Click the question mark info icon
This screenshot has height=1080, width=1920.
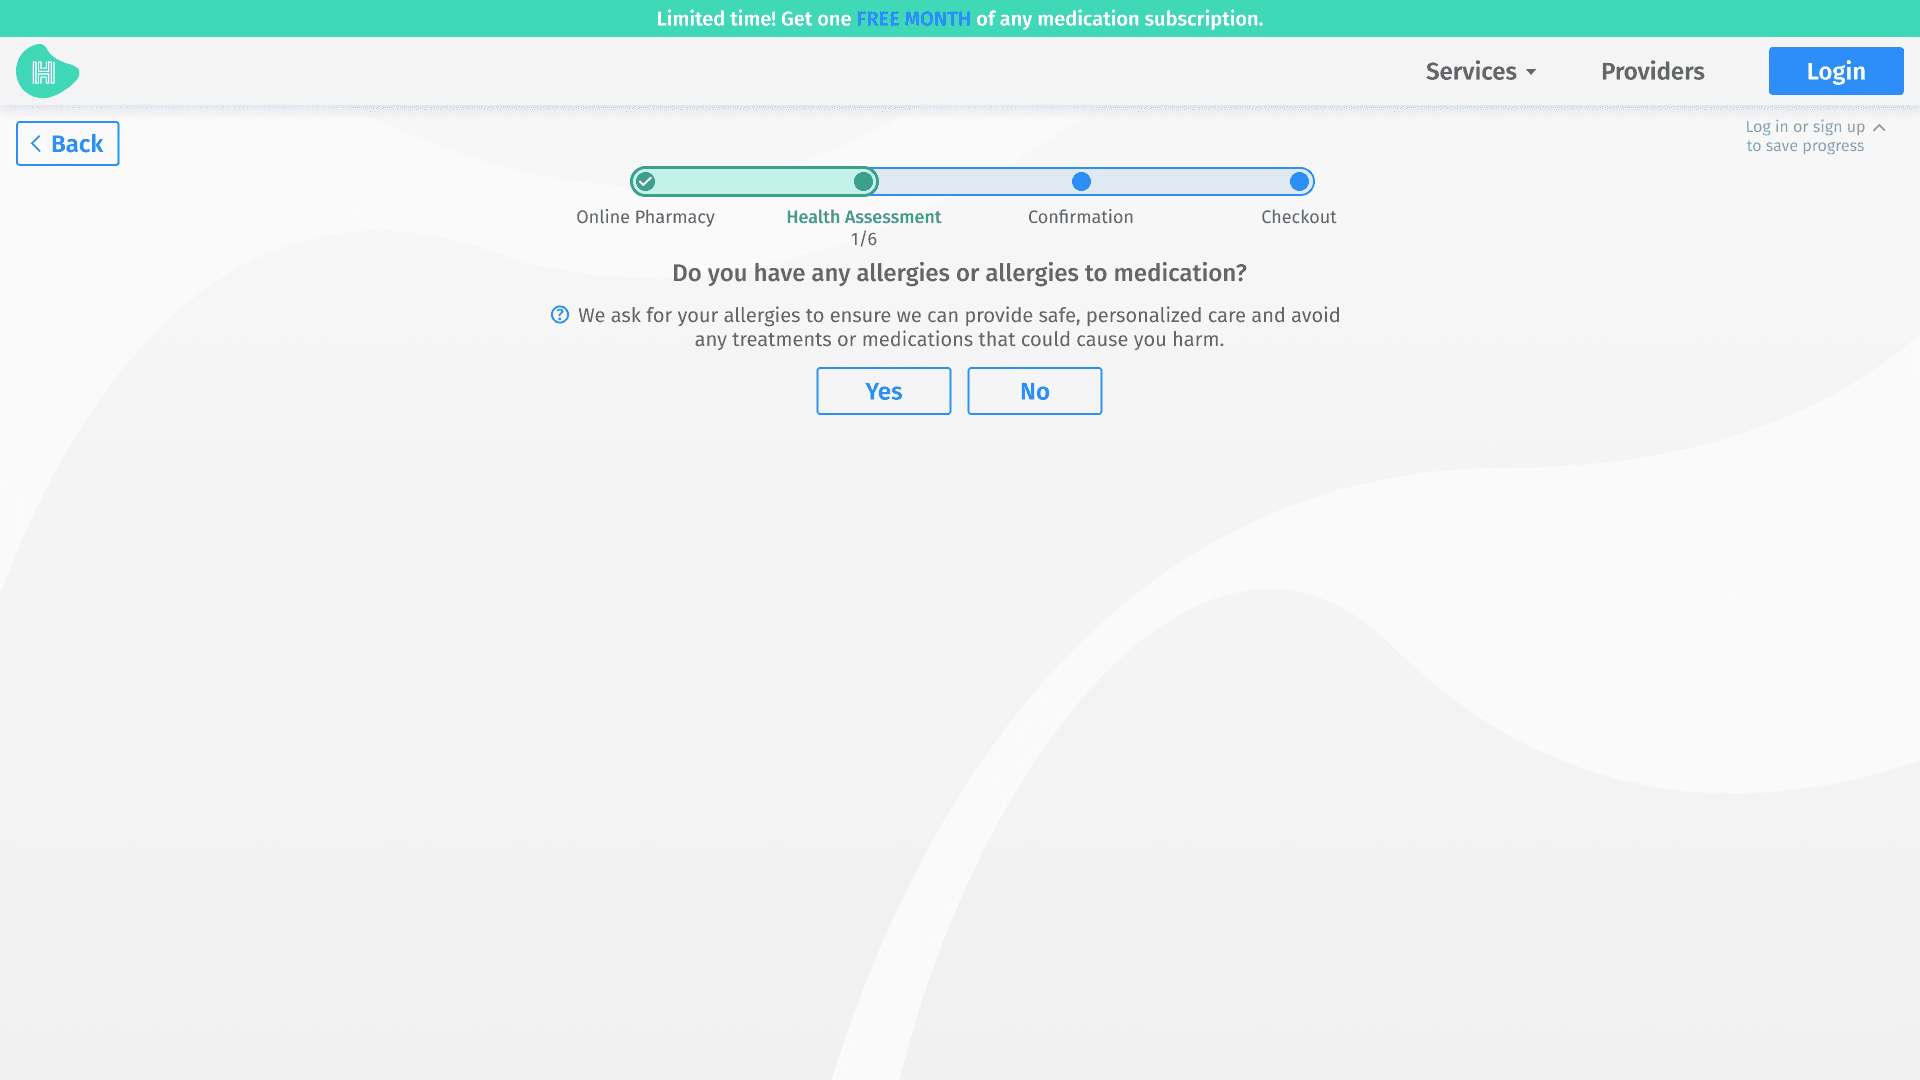(560, 315)
